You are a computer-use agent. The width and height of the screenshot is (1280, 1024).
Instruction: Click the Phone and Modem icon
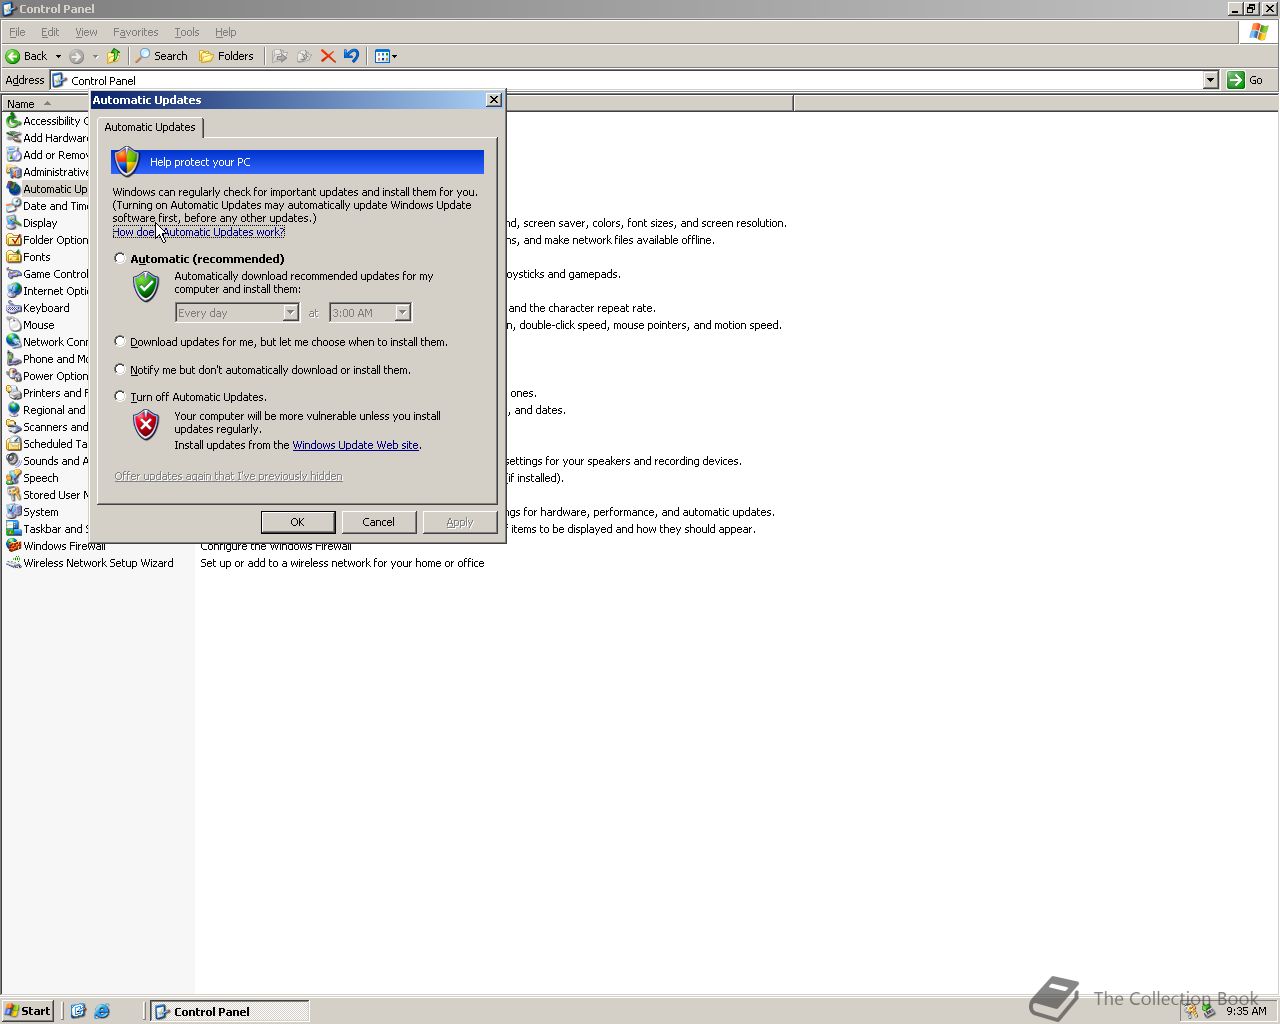[14, 359]
